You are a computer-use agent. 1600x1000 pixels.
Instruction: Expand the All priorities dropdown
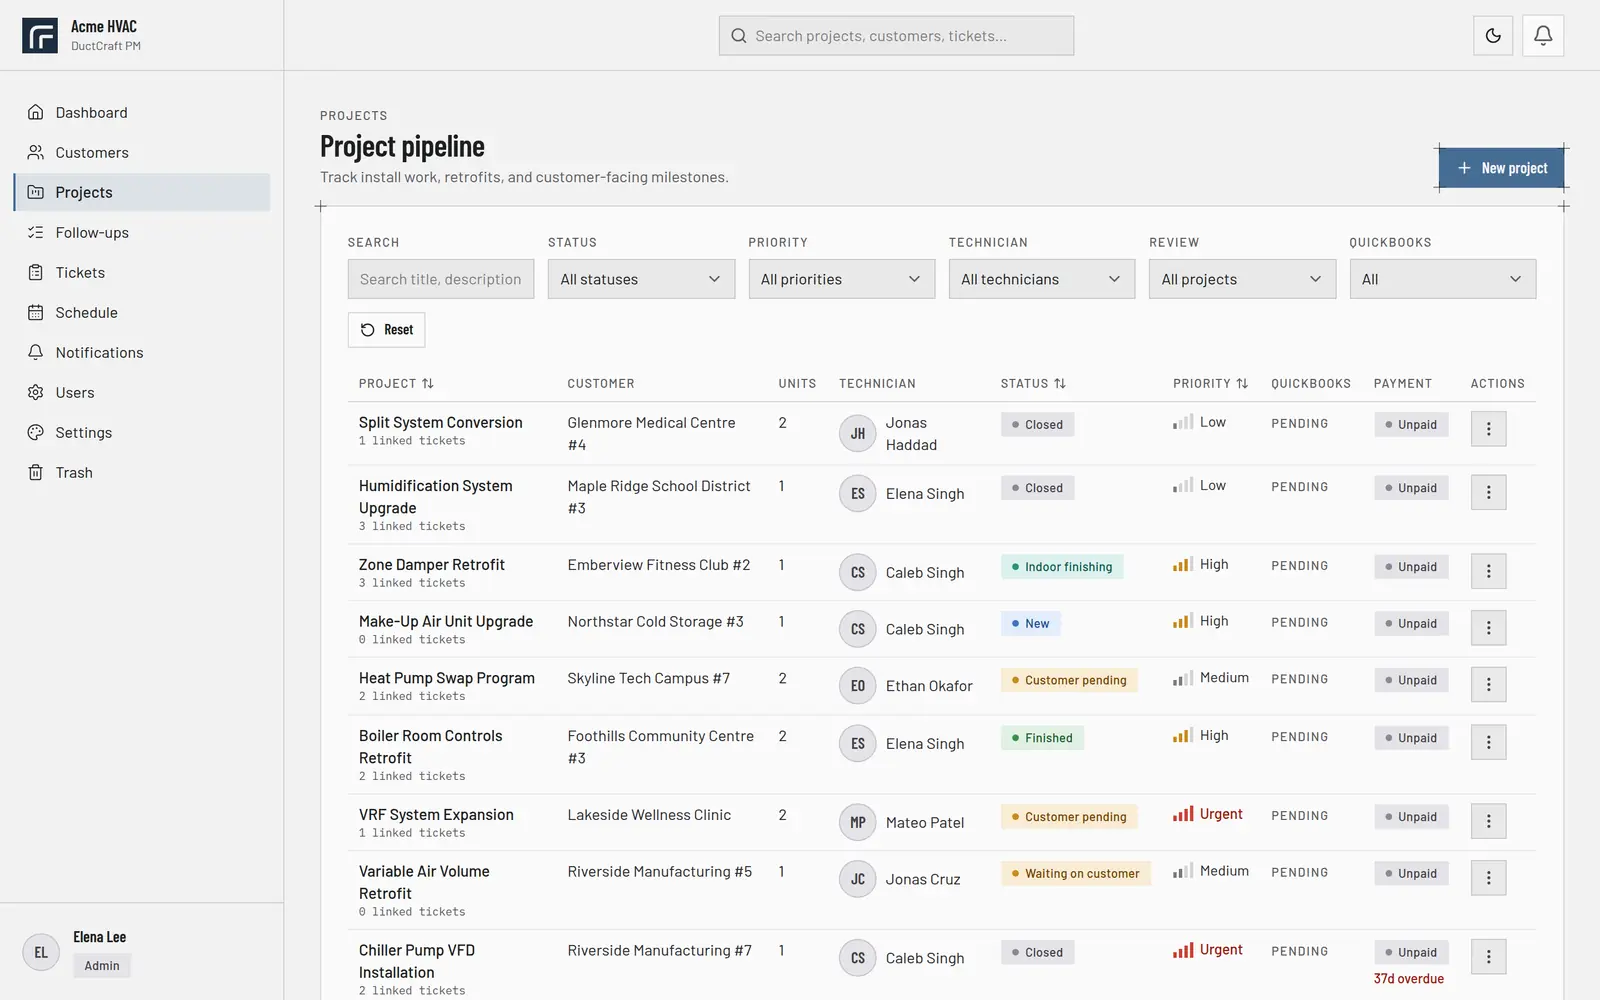(x=842, y=279)
